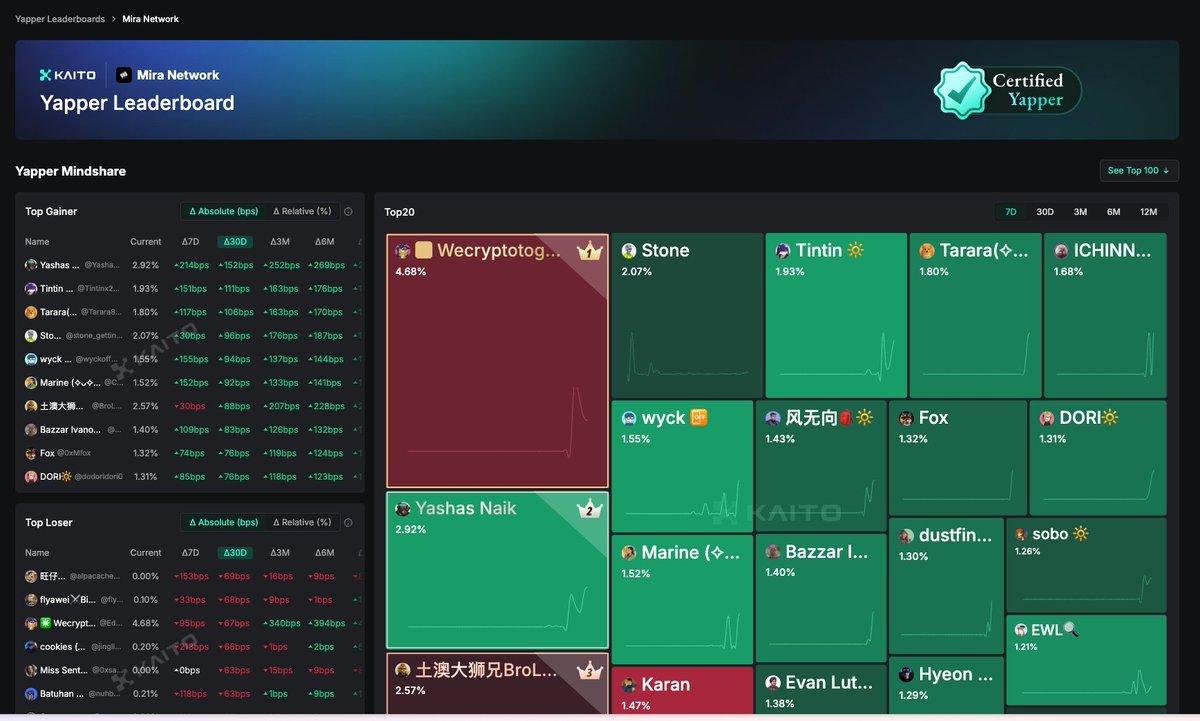The width and height of the screenshot is (1200, 721).
Task: Click Evan Lut avatar in treemap tile
Action: (x=773, y=683)
